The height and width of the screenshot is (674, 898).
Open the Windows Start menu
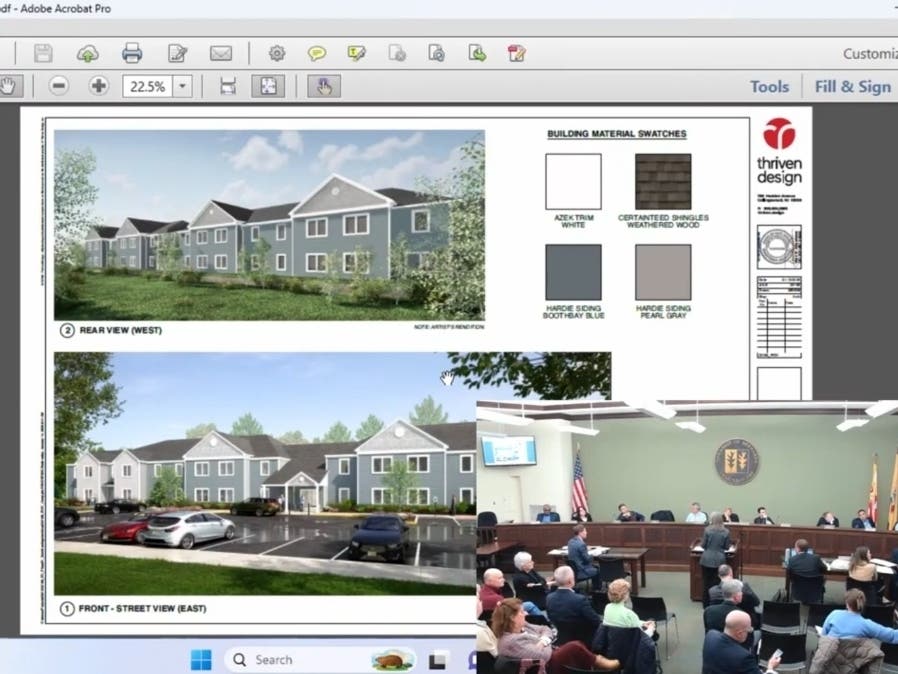coord(201,660)
